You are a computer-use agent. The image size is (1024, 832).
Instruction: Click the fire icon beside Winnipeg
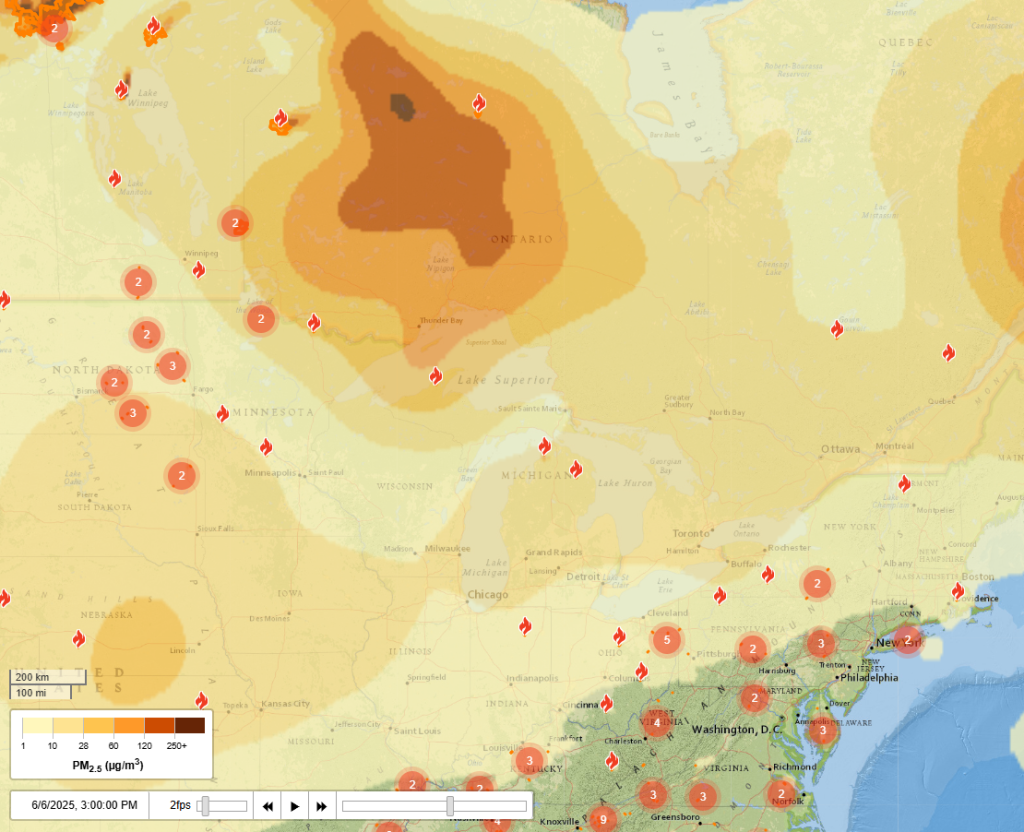199,269
